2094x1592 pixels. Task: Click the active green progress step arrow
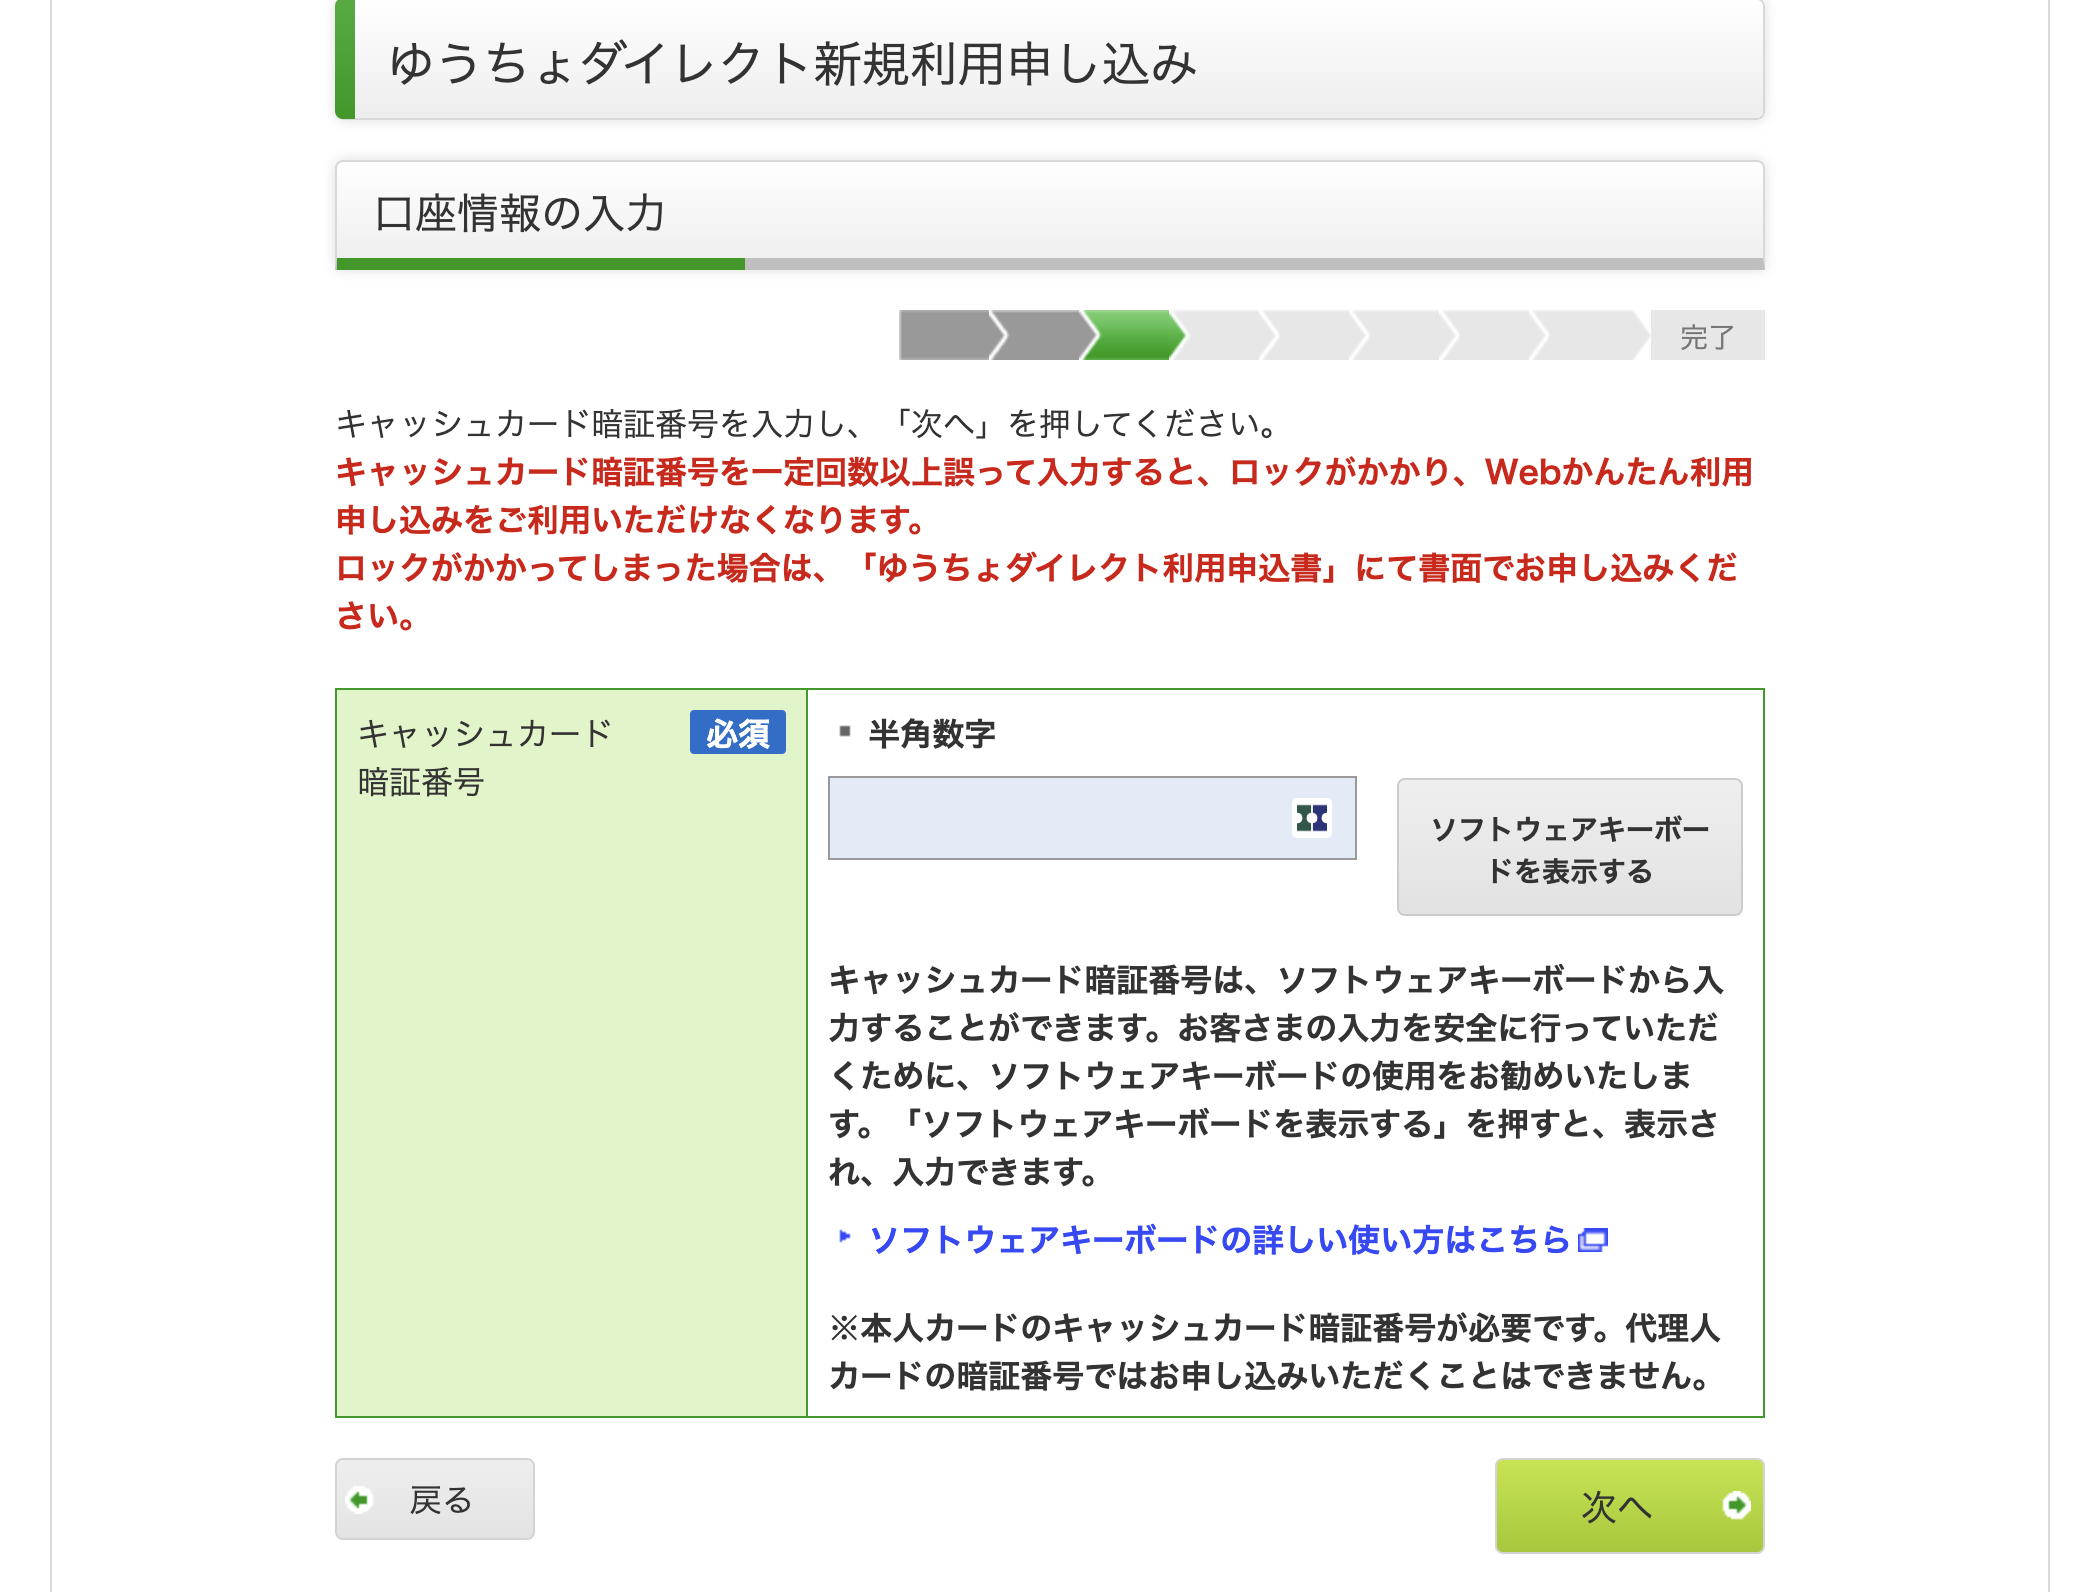pos(1133,335)
